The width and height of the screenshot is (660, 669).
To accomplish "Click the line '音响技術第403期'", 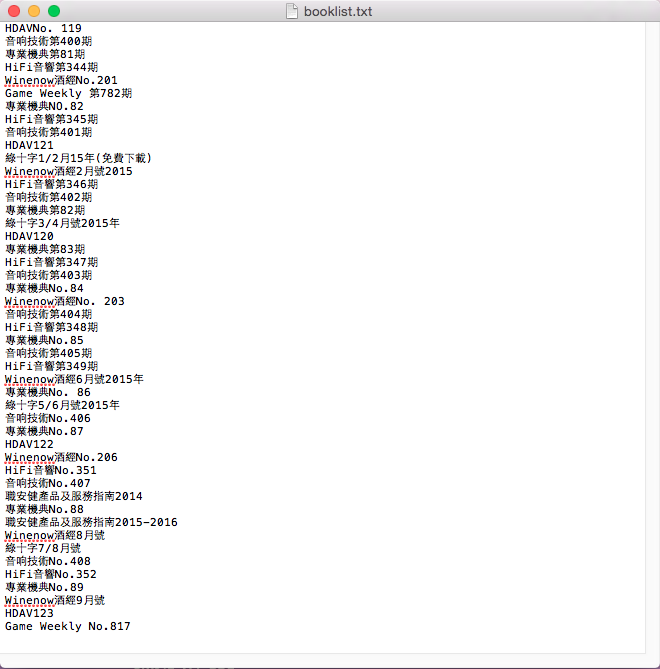I will click(x=49, y=275).
